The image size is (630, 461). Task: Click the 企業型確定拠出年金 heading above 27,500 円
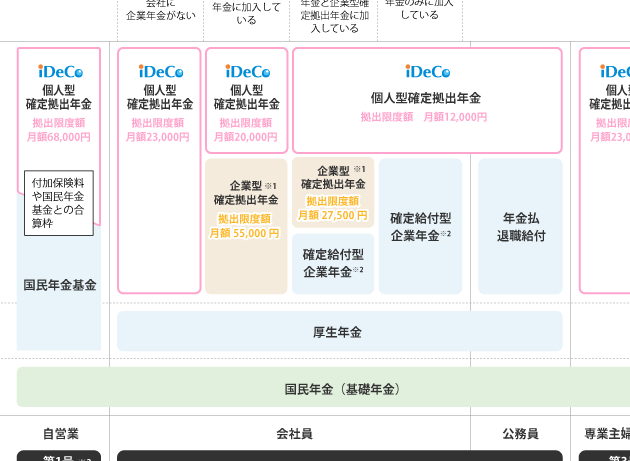[x=333, y=177]
